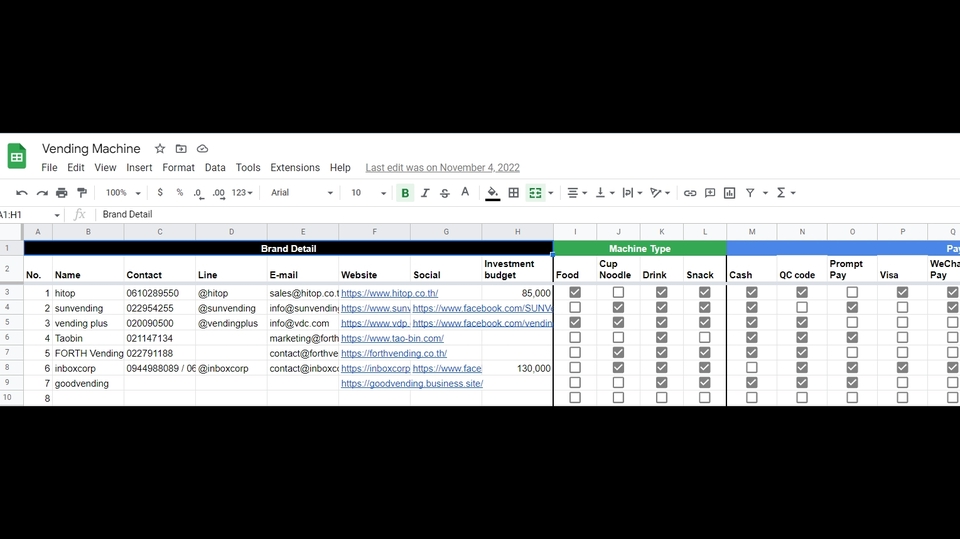Check Cup Noodle checkbox for hitop
Screen dimensions: 960x539
(618, 293)
